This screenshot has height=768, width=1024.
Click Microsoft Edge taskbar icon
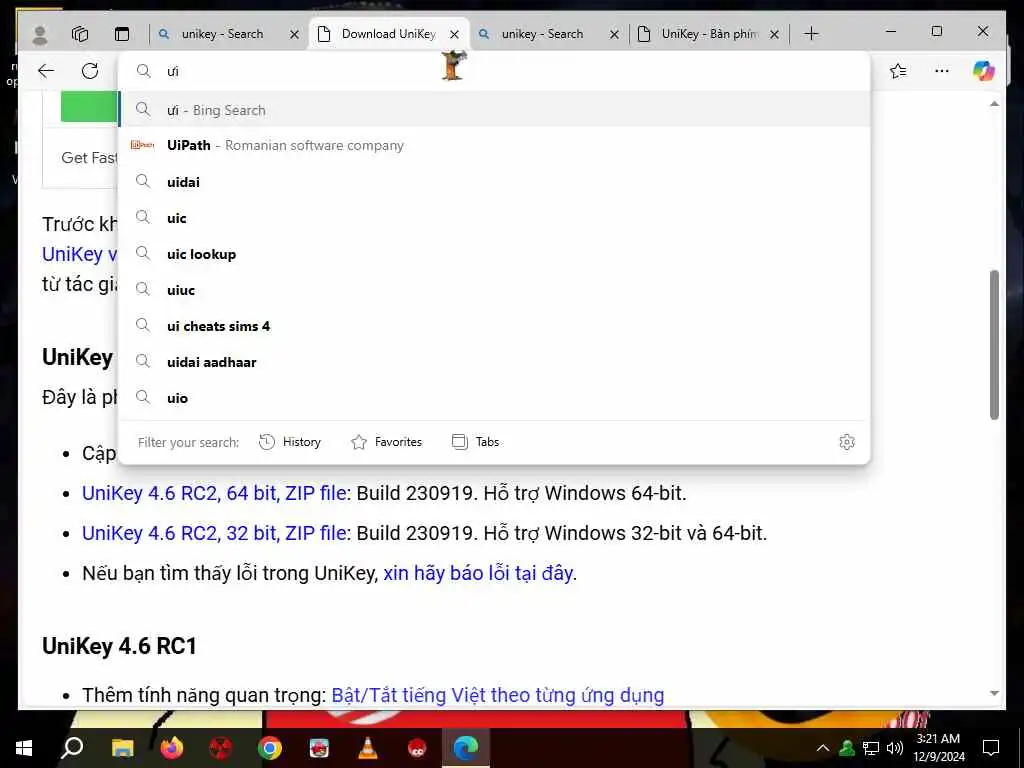coord(466,748)
